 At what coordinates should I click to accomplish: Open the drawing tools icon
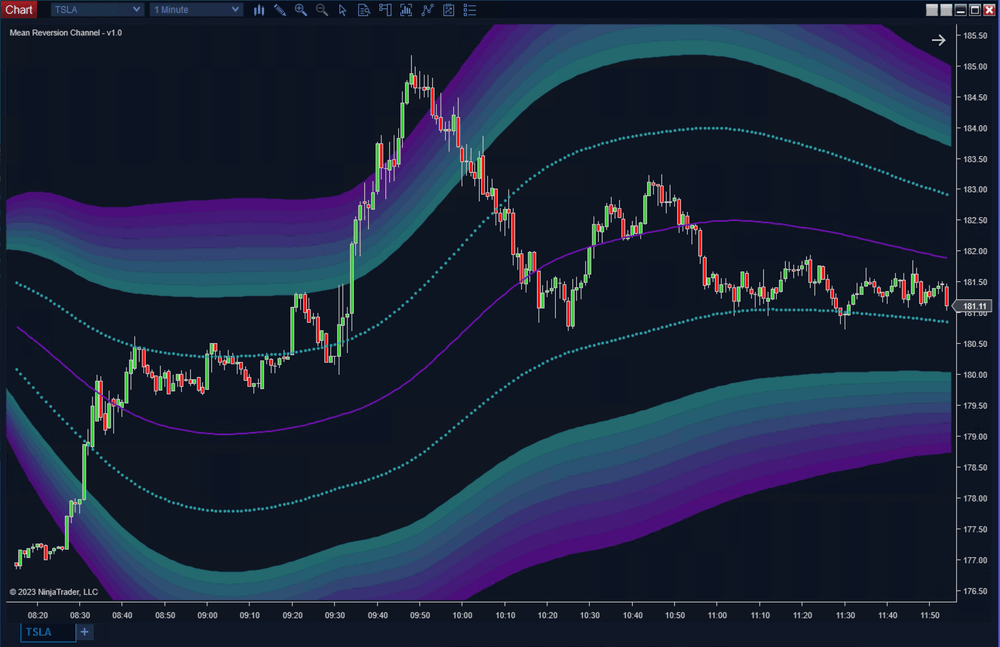pos(280,10)
